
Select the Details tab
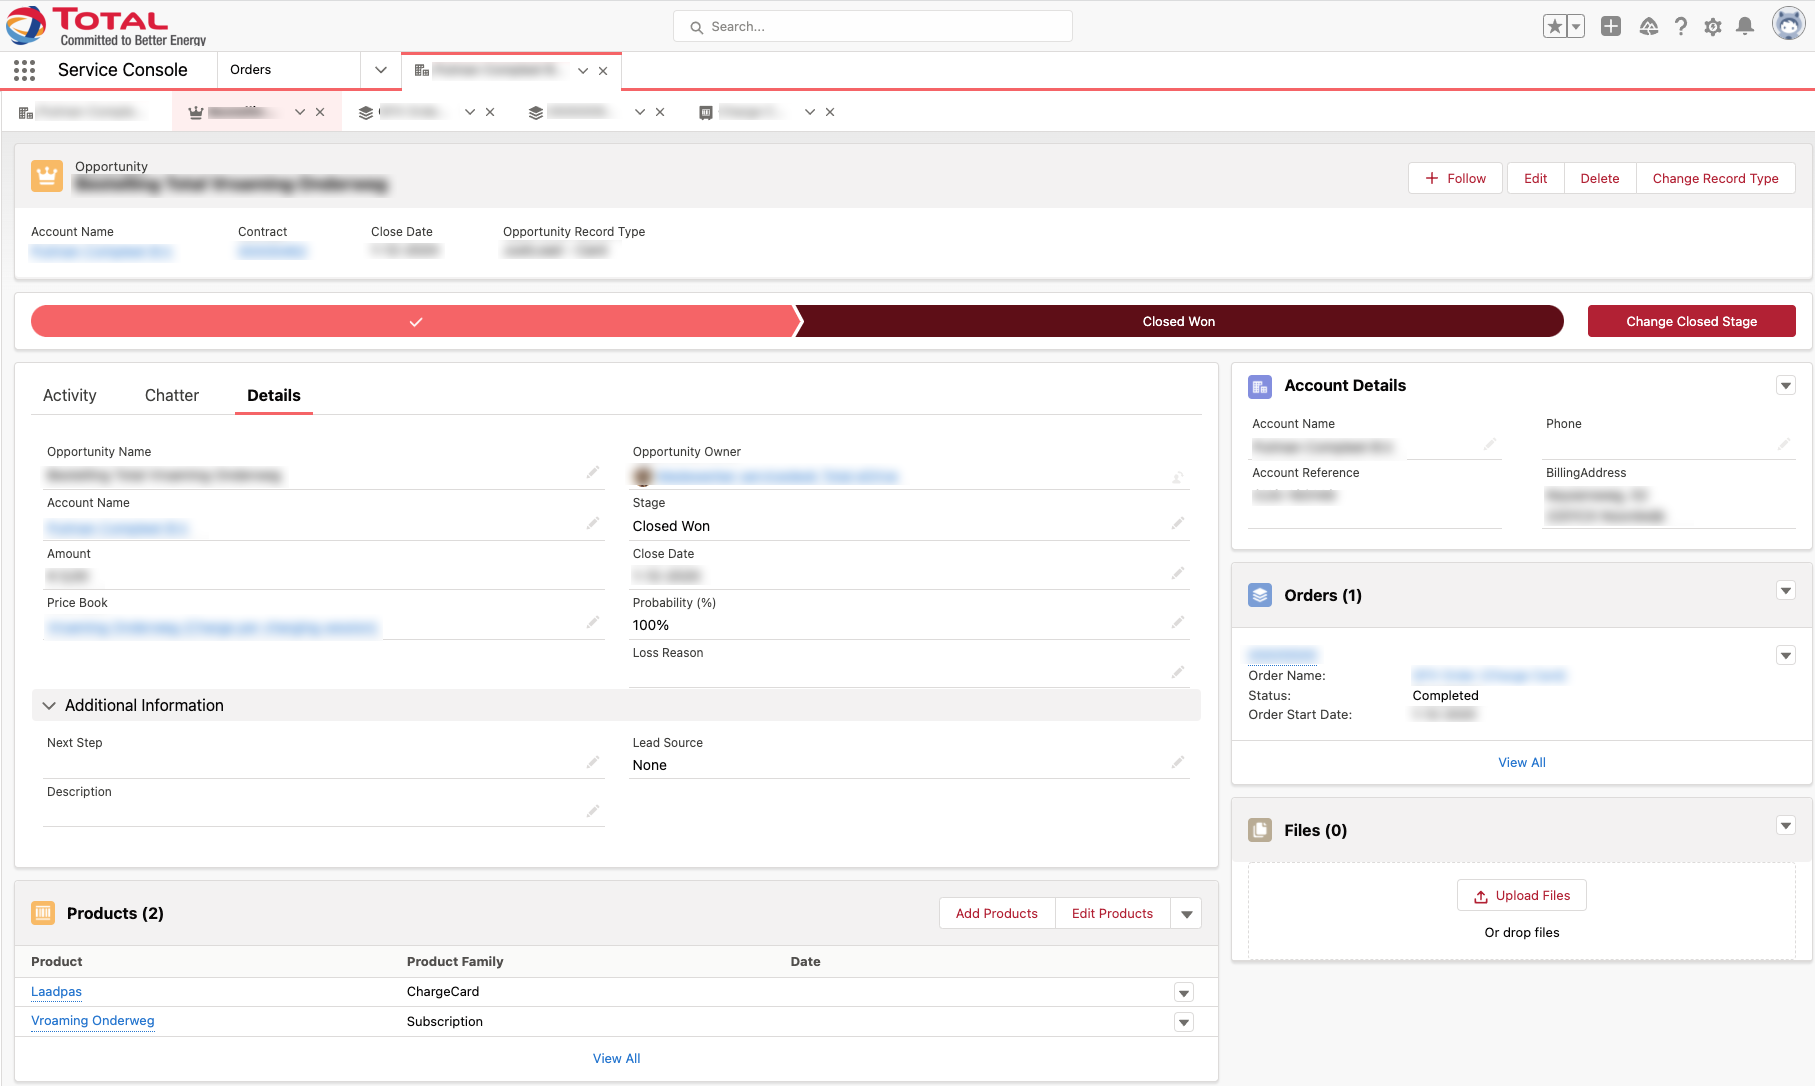pyautogui.click(x=274, y=396)
